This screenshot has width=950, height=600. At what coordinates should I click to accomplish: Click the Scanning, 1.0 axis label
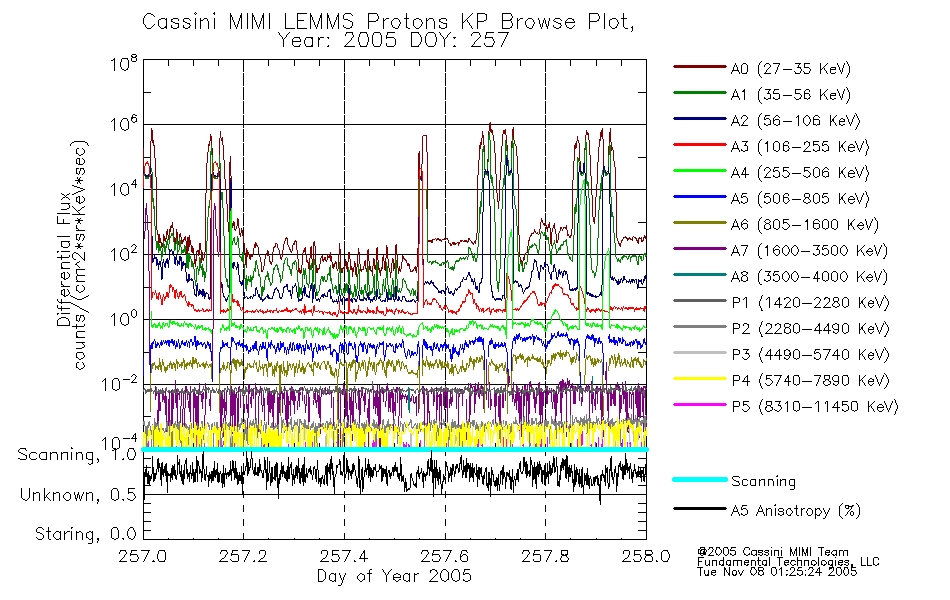pos(77,455)
